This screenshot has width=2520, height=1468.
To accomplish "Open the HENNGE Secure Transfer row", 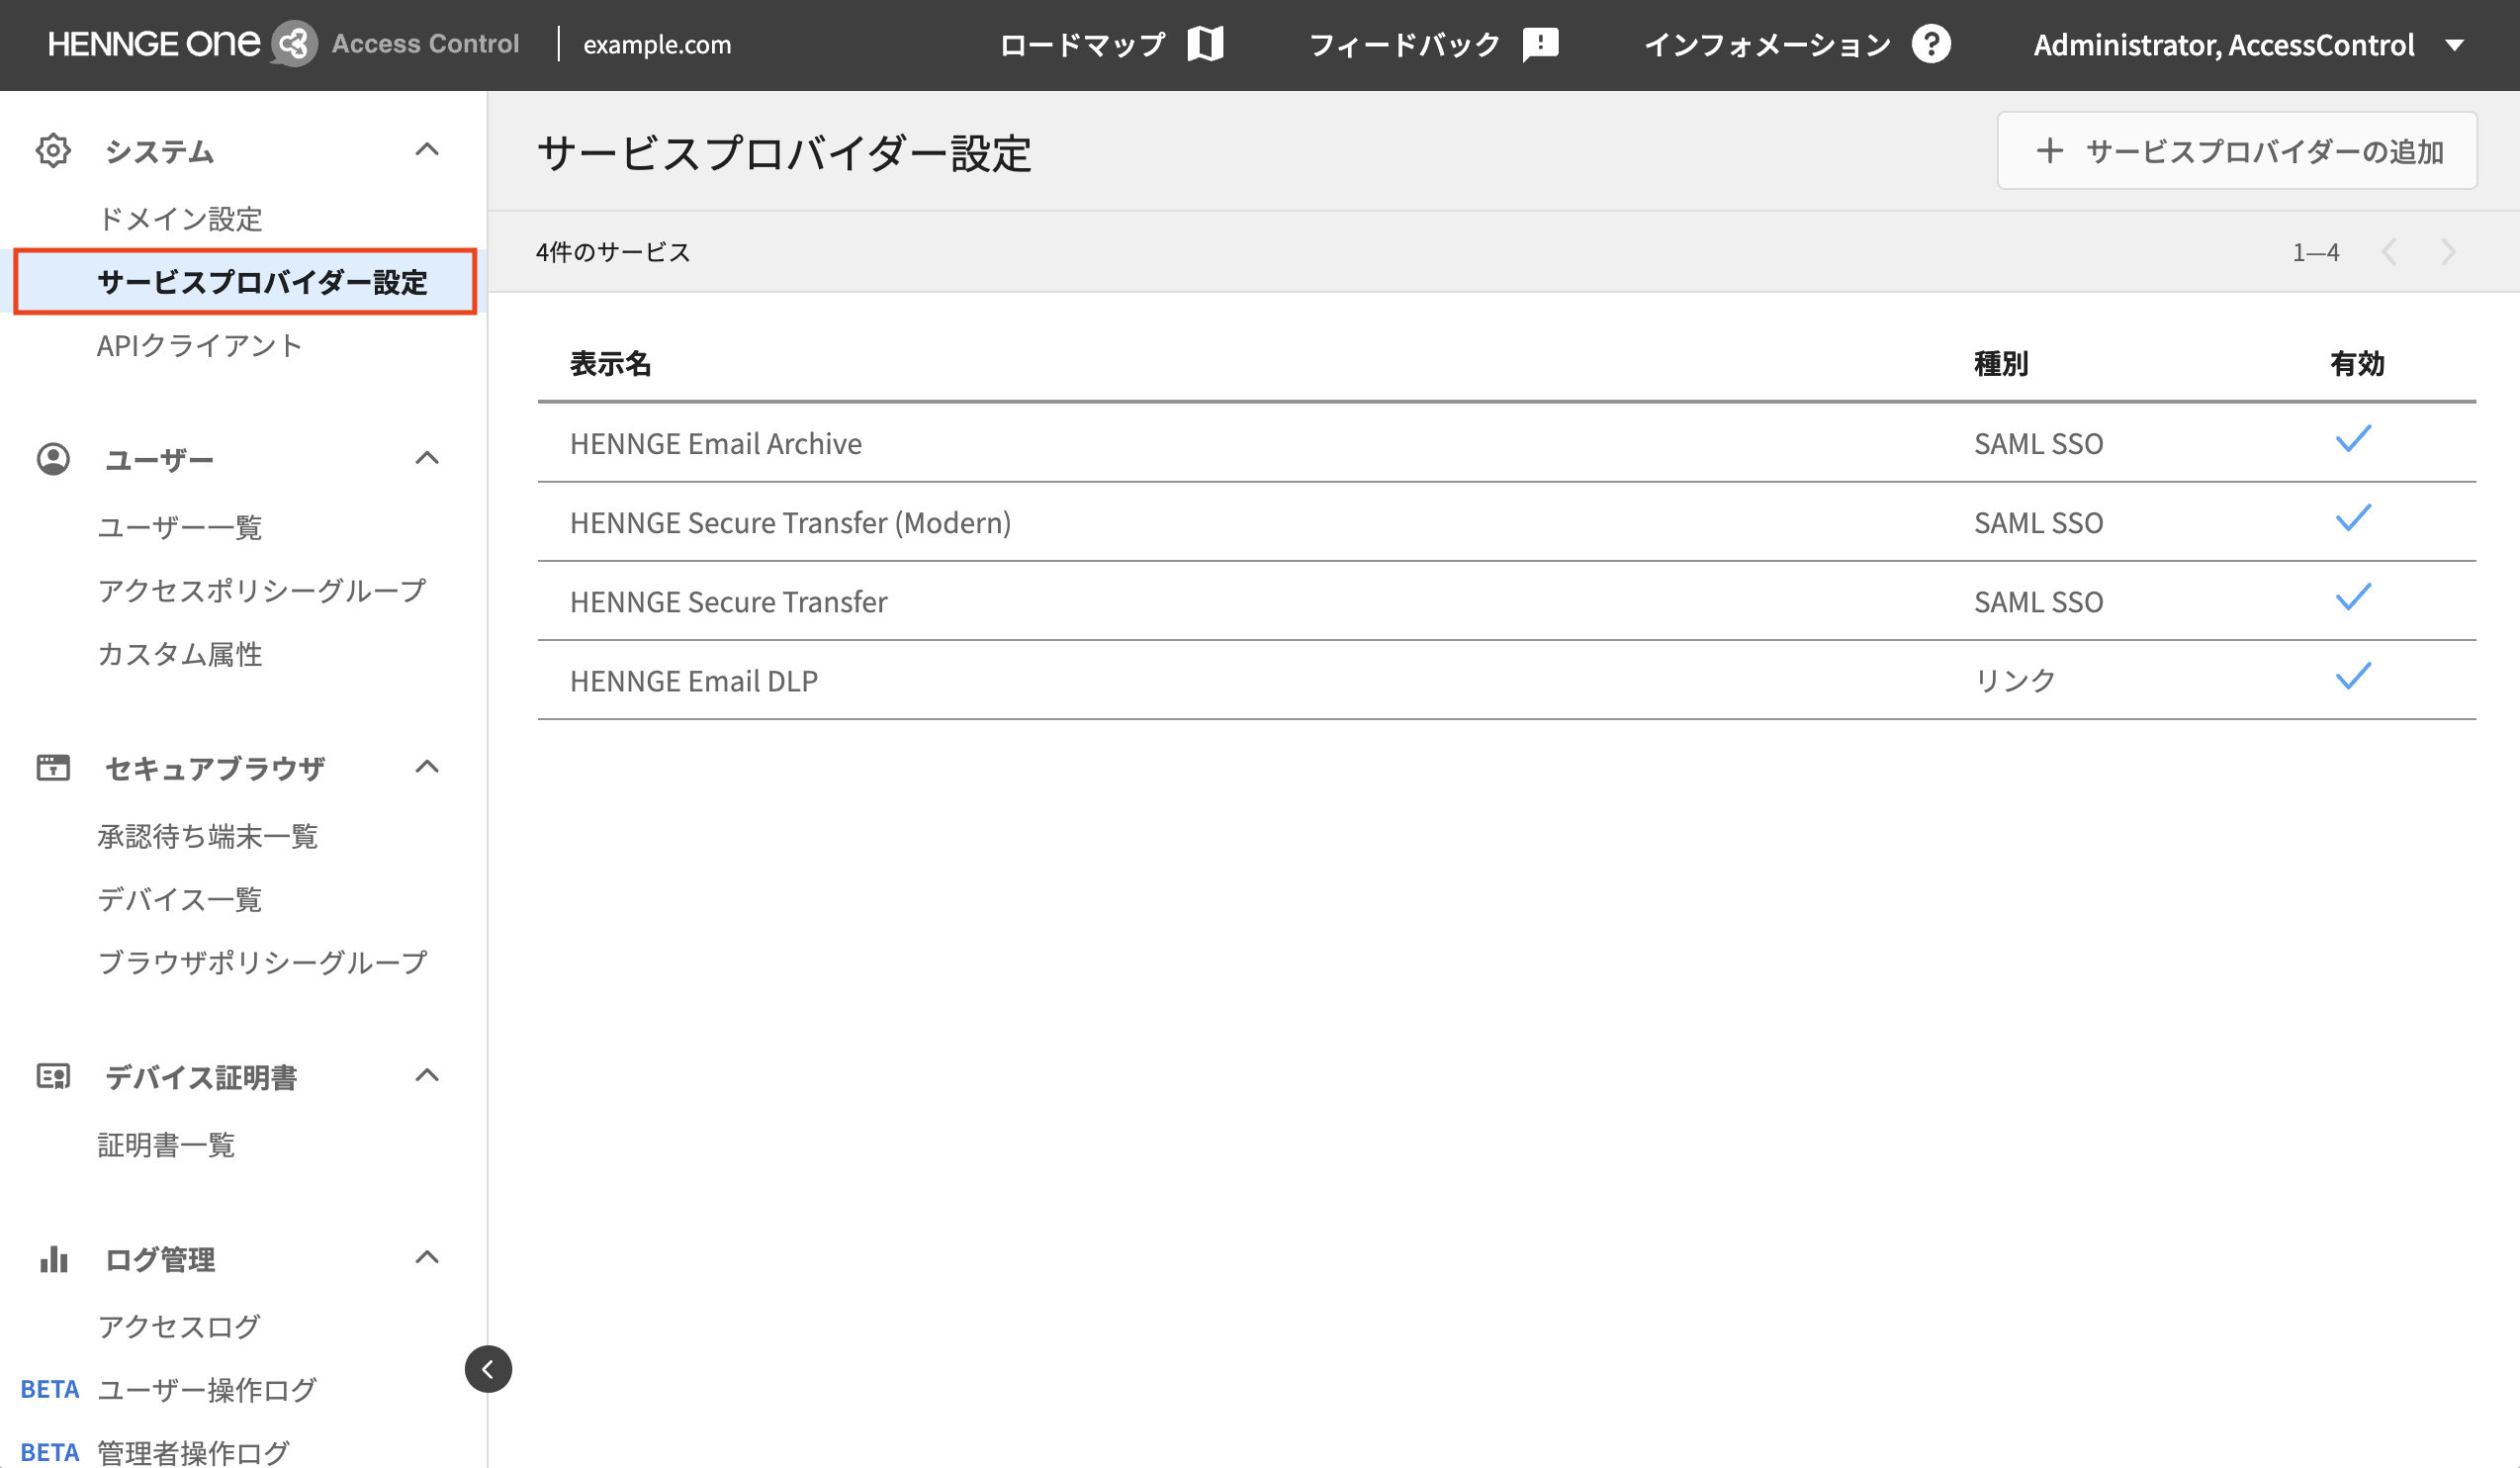I will point(1506,601).
